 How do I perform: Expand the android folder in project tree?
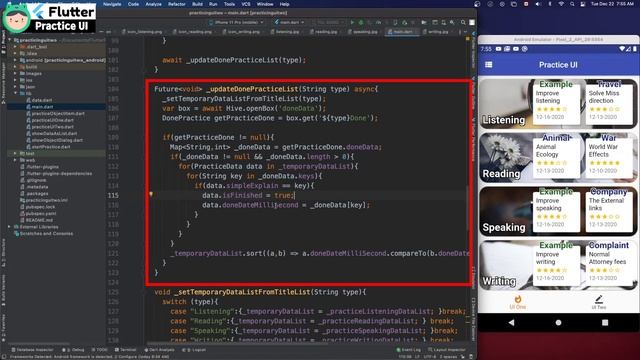click(16, 60)
